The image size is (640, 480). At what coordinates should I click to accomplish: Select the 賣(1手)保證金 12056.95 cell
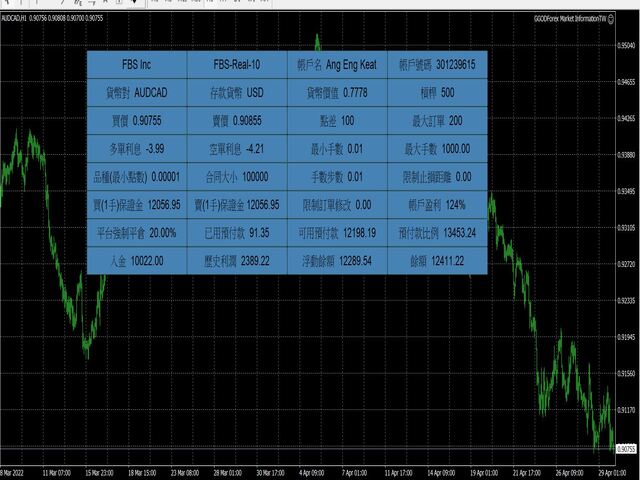237,205
